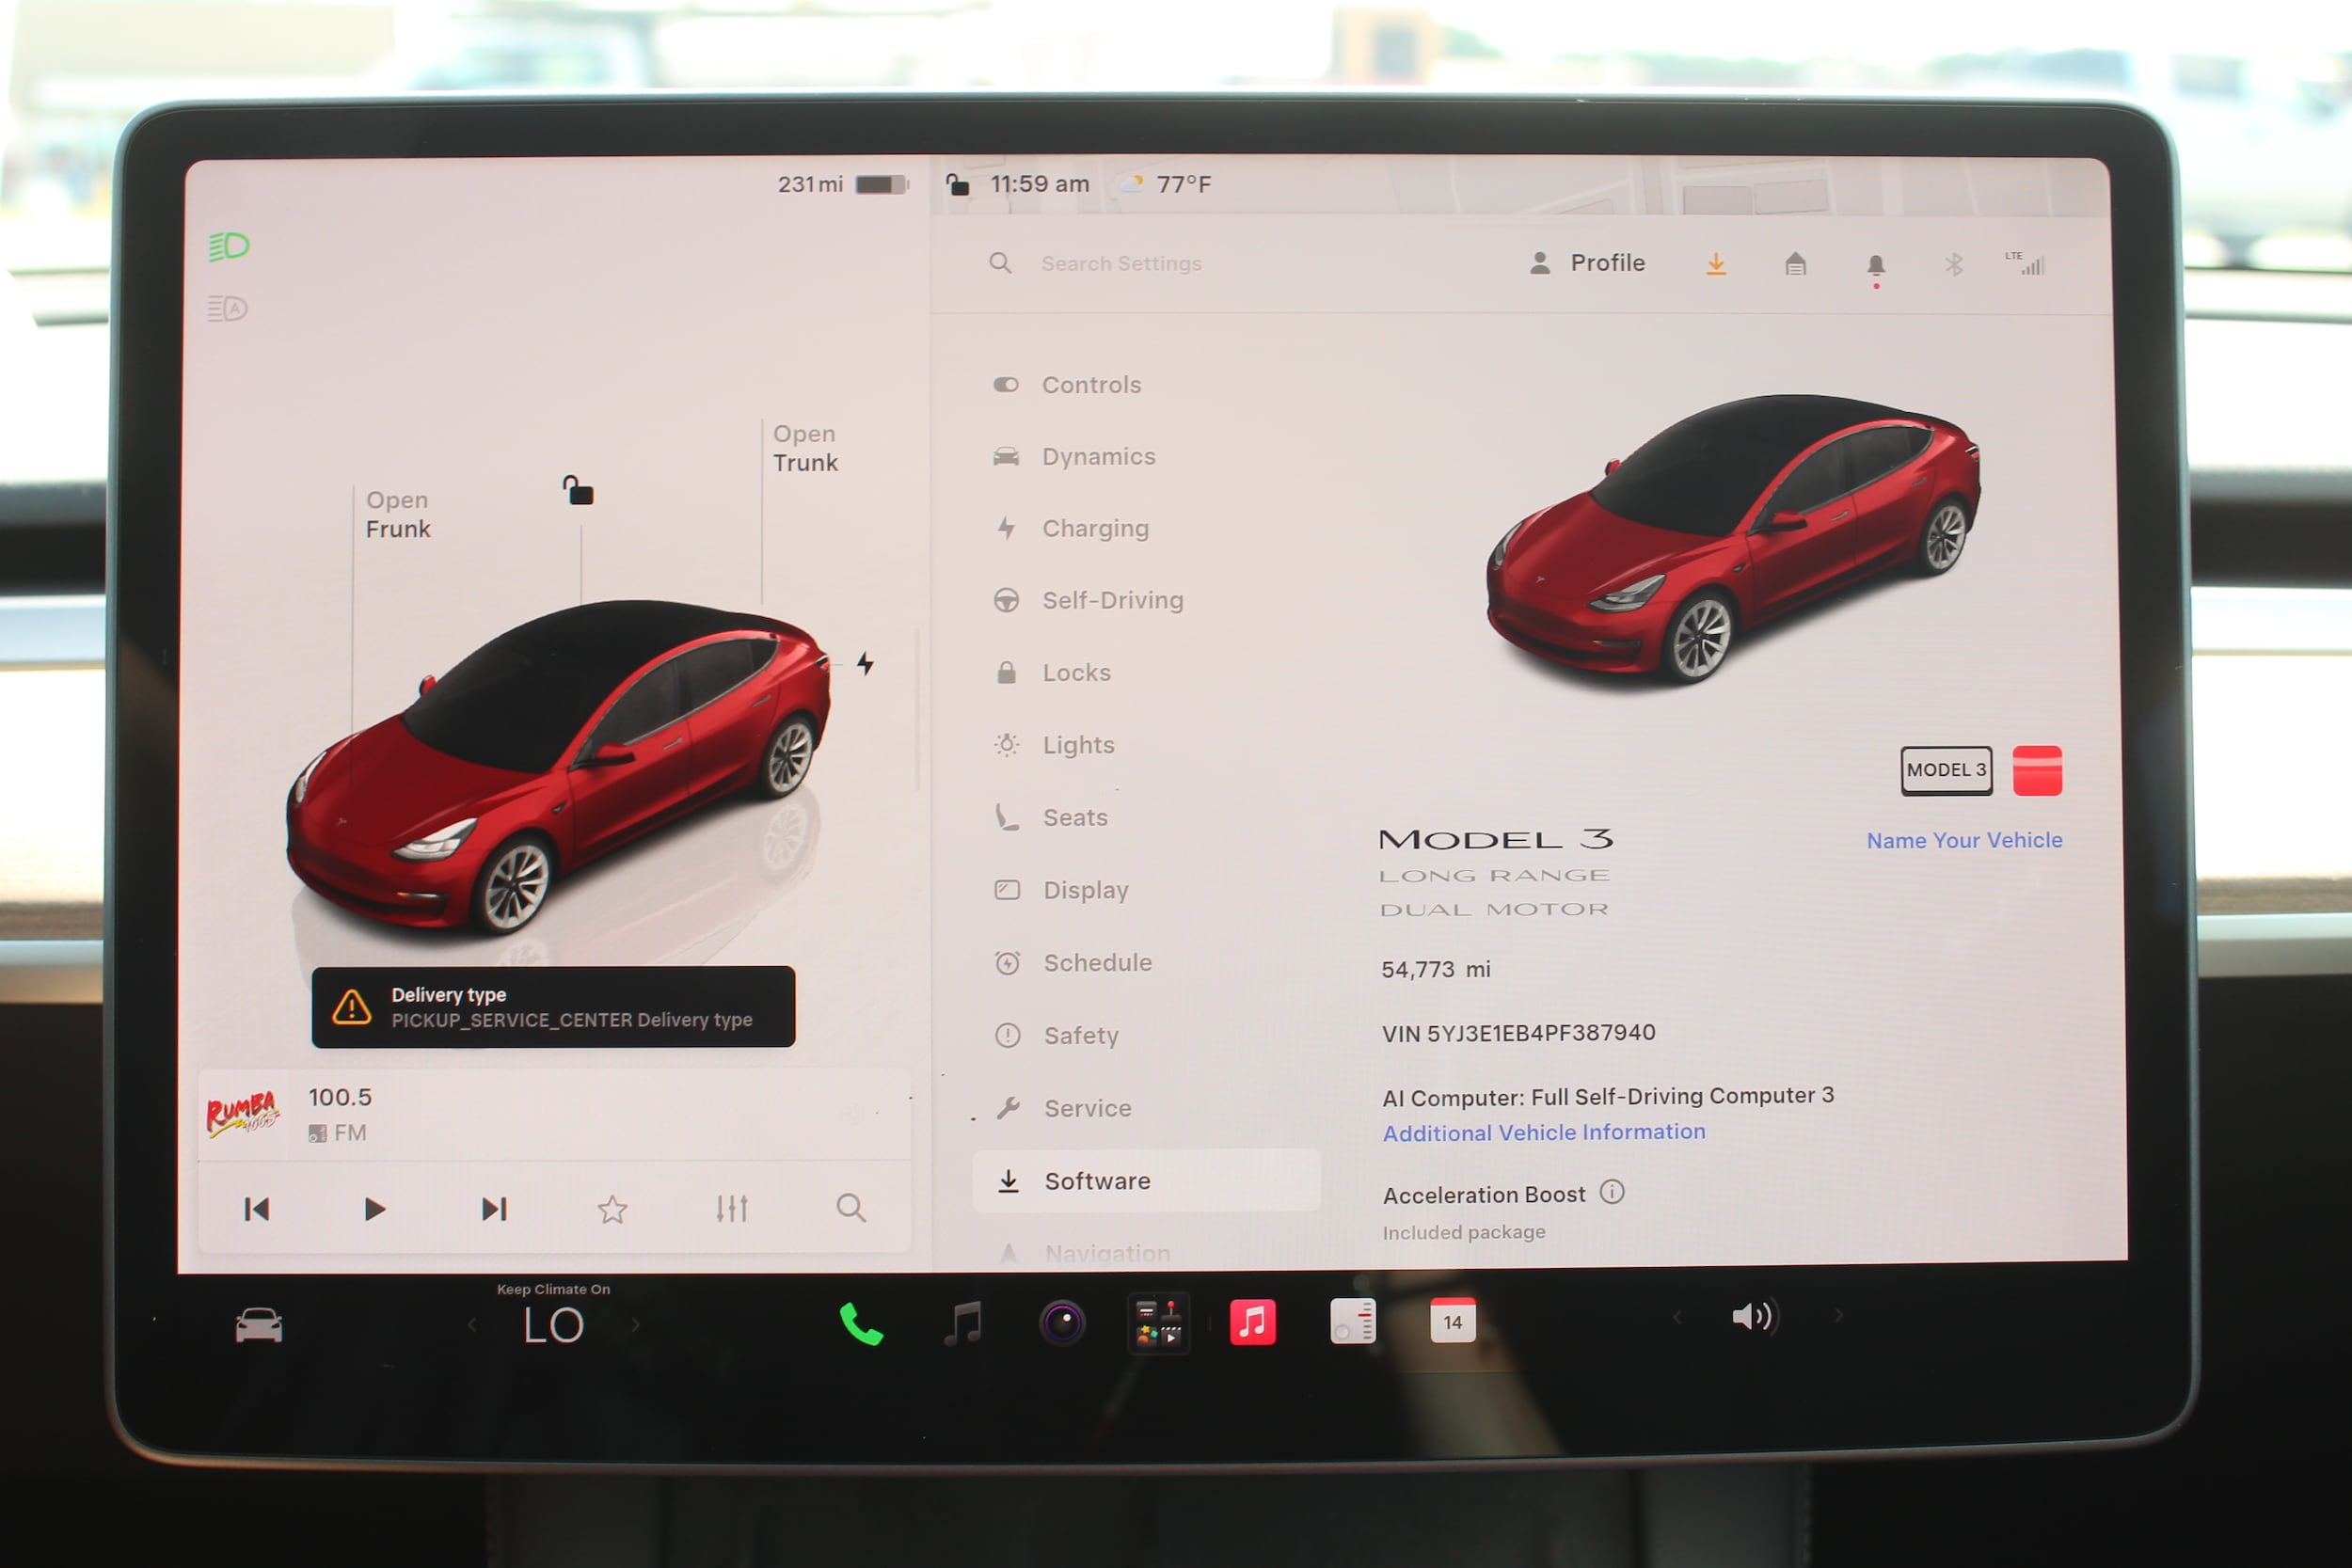Tap the software update download icon
The width and height of the screenshot is (2352, 1568).
coord(1716,264)
